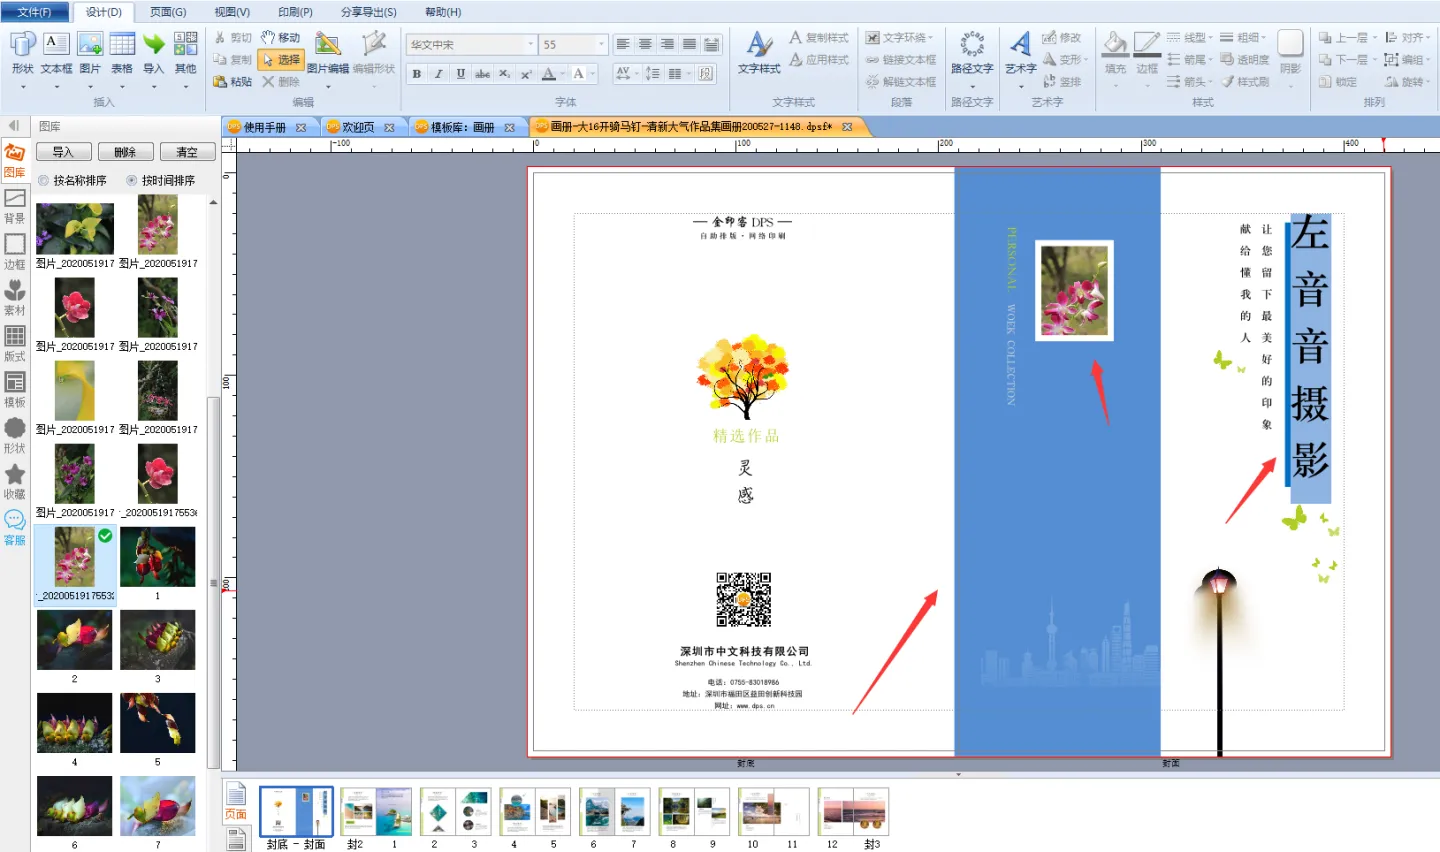Open the 背景 background panel in sidebar

pos(14,205)
